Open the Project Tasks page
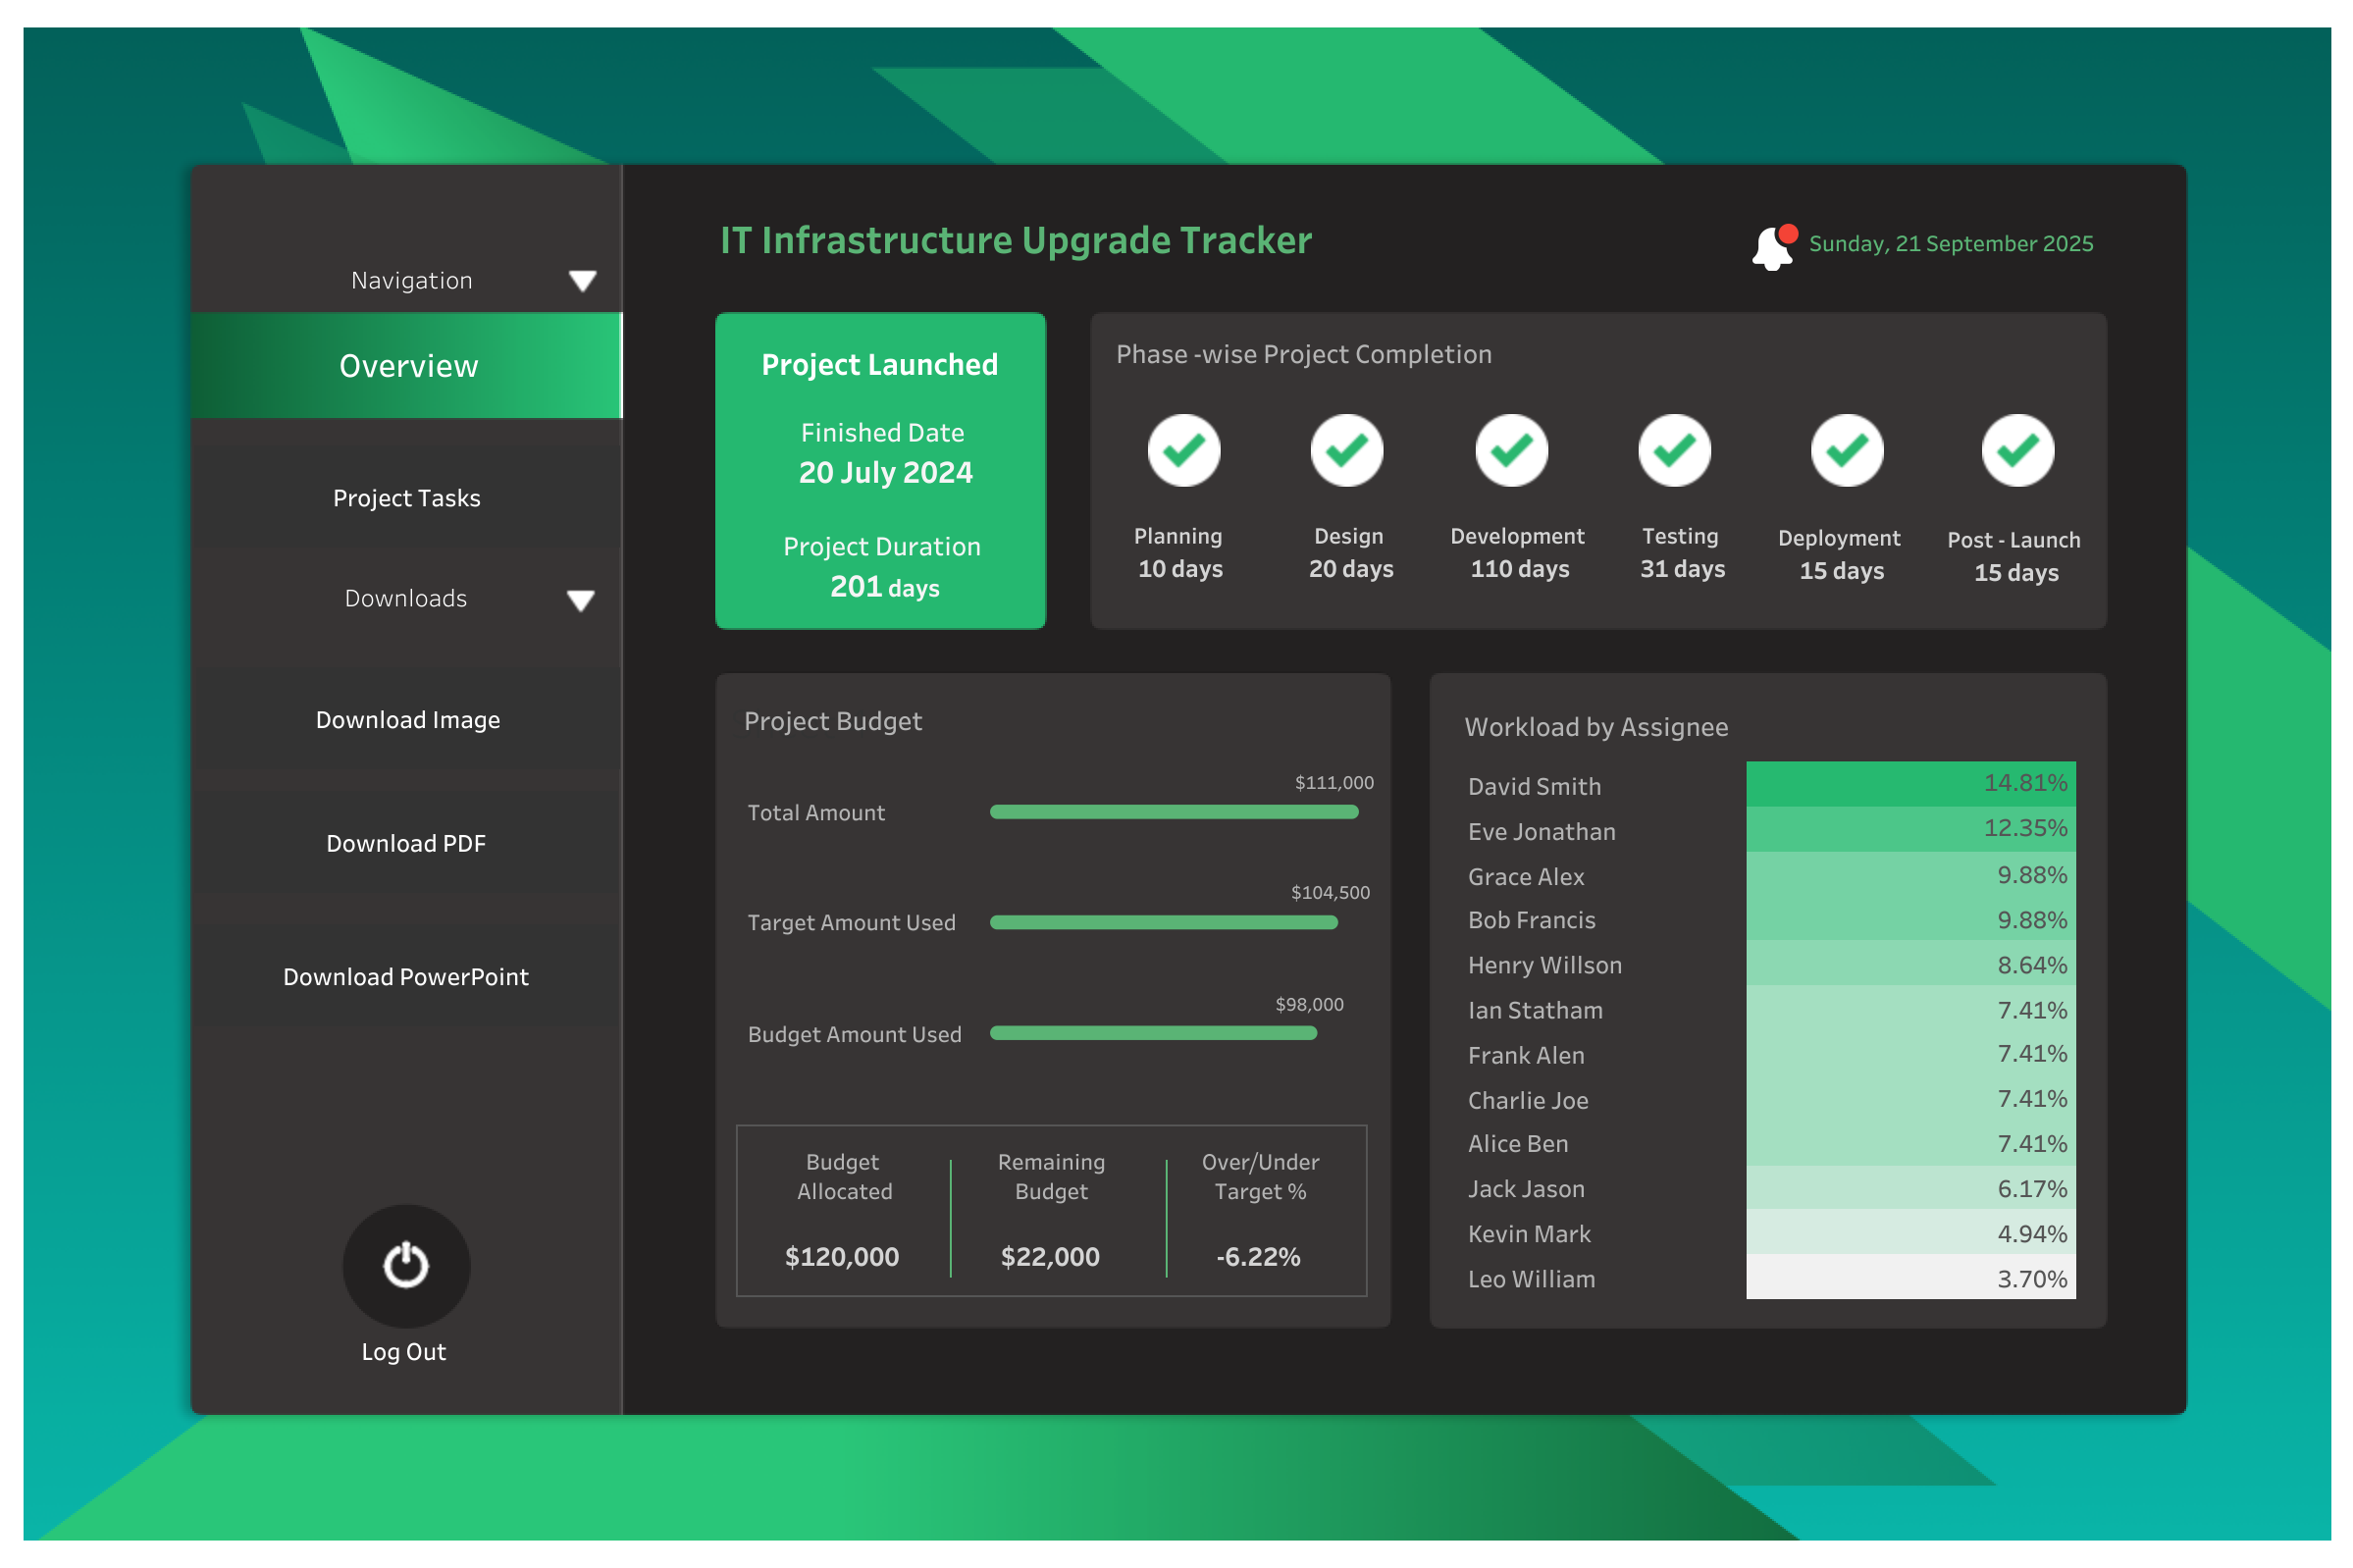This screenshot has height=1568, width=2353. point(406,498)
